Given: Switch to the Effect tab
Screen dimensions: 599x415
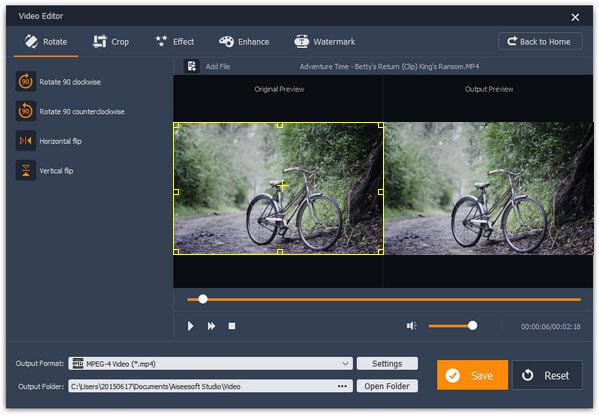Looking at the screenshot, I should (175, 42).
